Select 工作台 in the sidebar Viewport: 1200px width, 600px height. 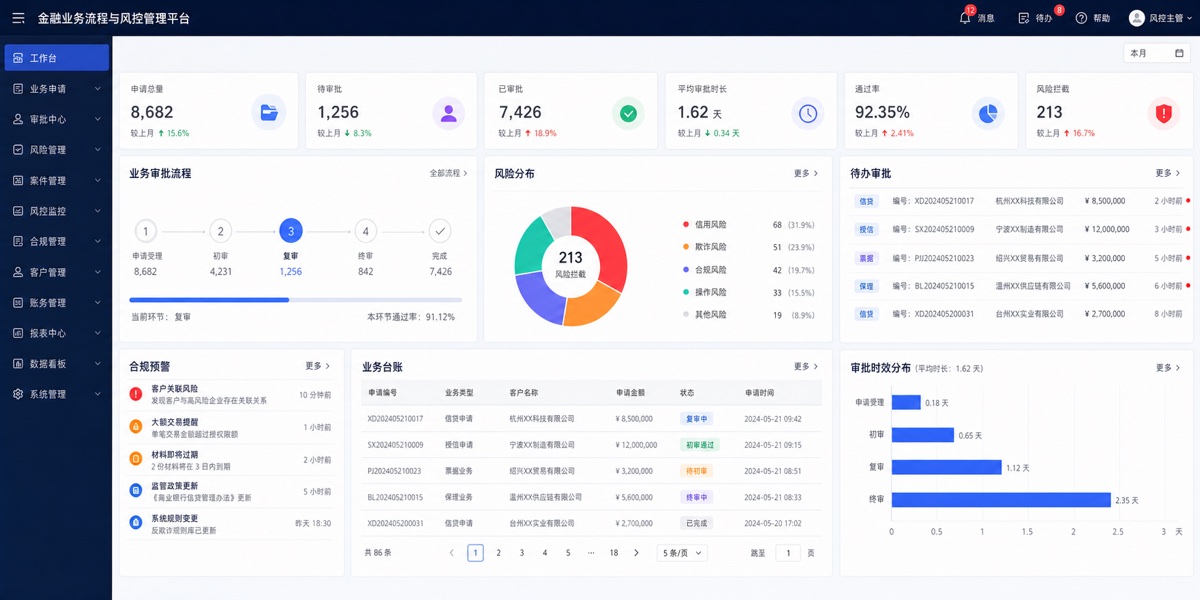[x=56, y=58]
